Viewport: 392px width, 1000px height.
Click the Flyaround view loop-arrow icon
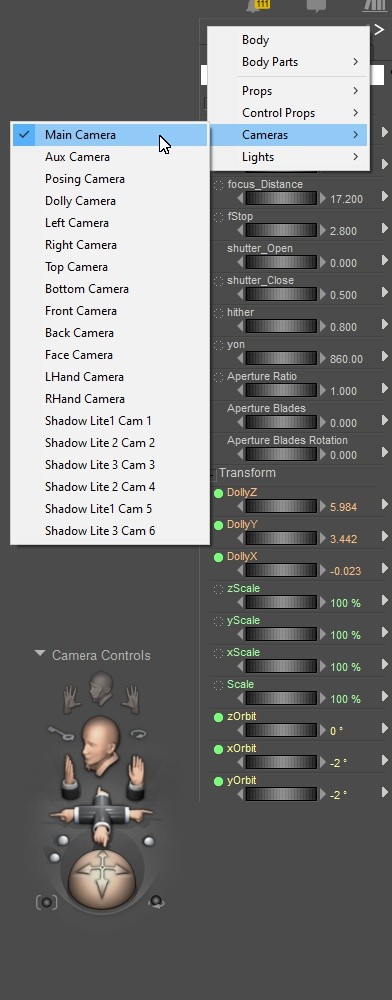(139, 735)
